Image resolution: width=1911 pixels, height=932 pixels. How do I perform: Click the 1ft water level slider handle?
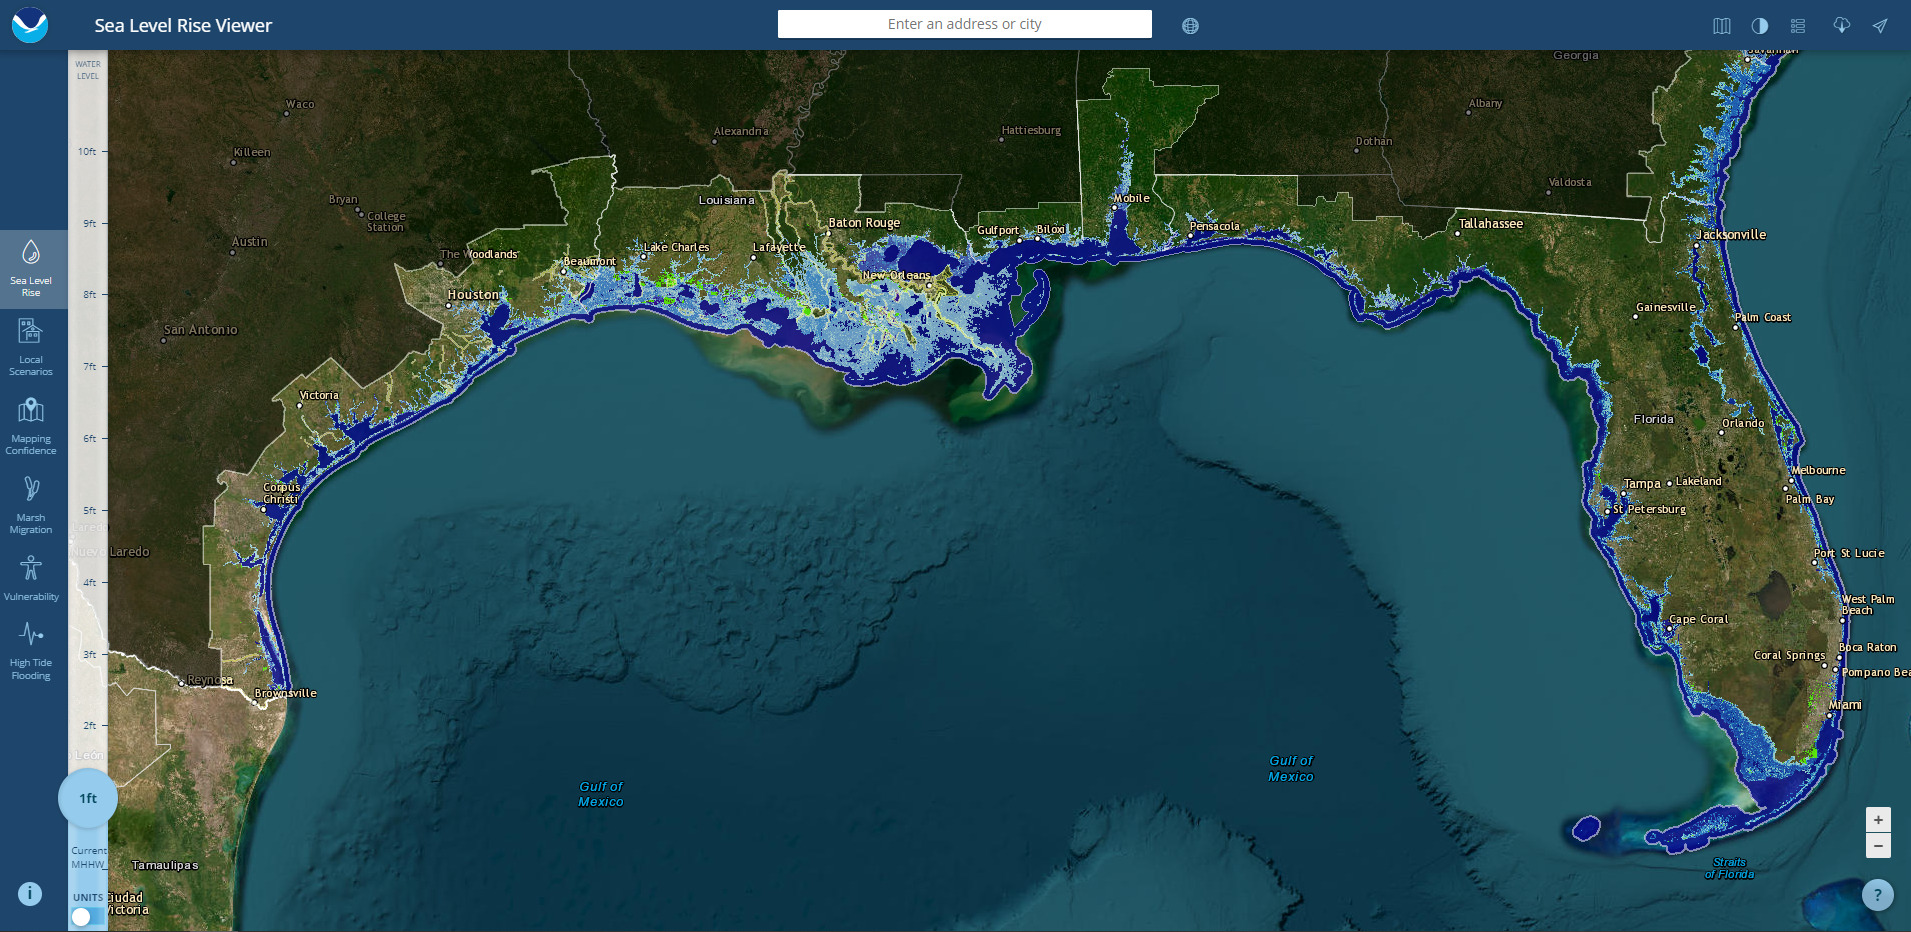tap(88, 798)
